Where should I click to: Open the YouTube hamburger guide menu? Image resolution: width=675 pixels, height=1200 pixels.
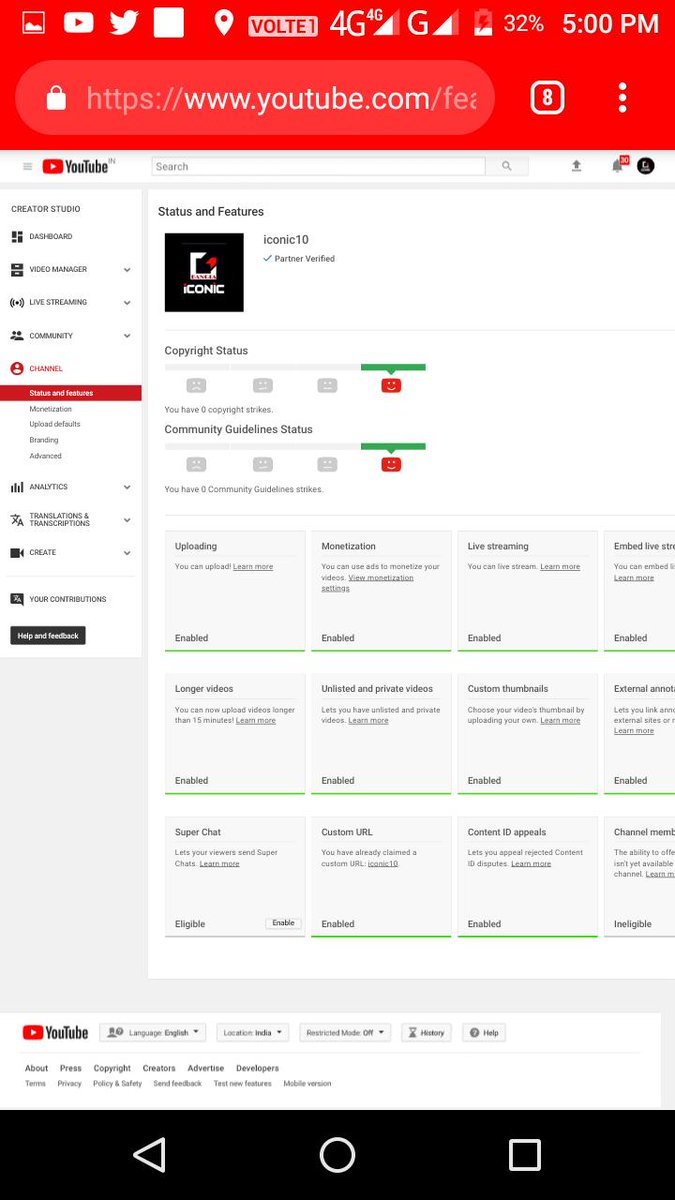pyautogui.click(x=27, y=167)
